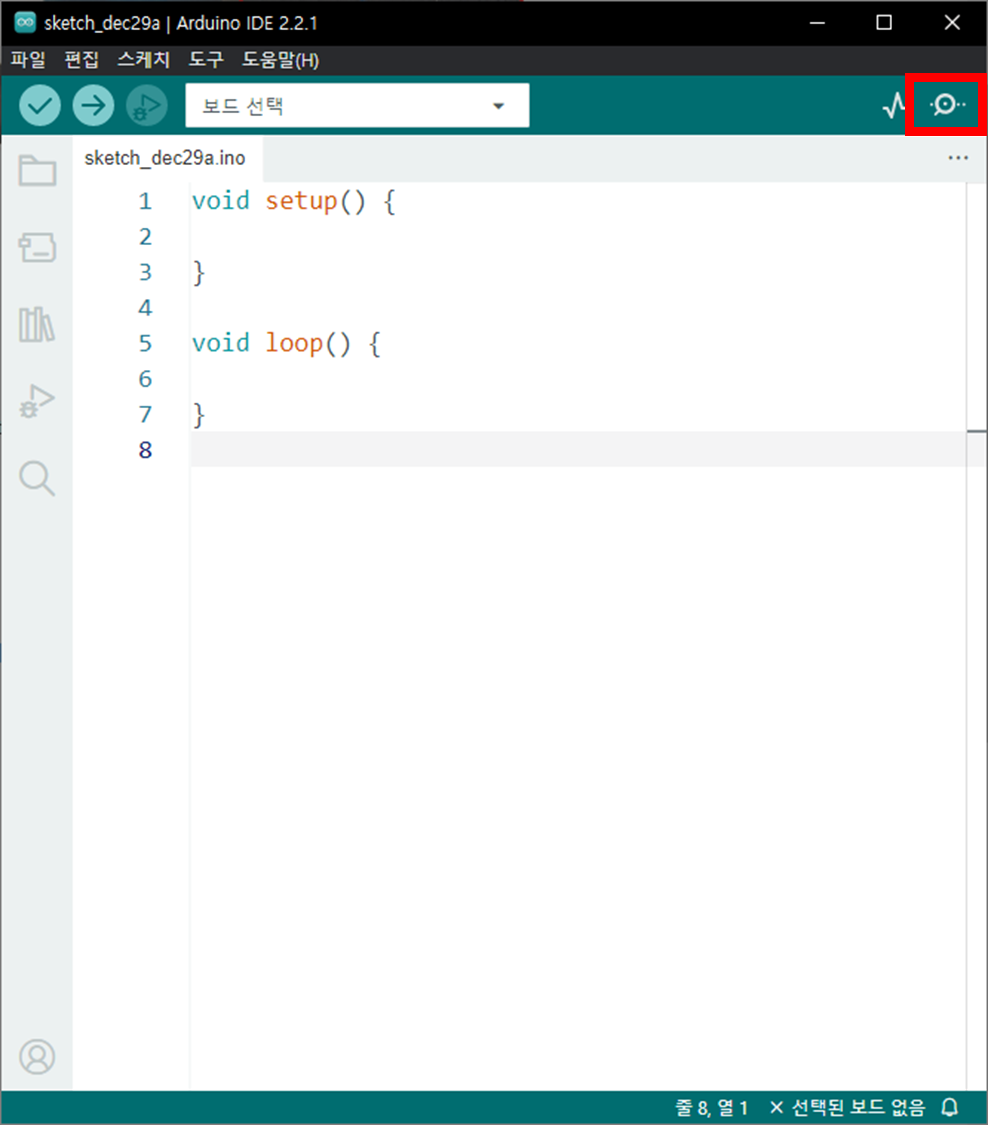Open the Library Manager books icon
This screenshot has height=1125, width=988.
click(37, 324)
